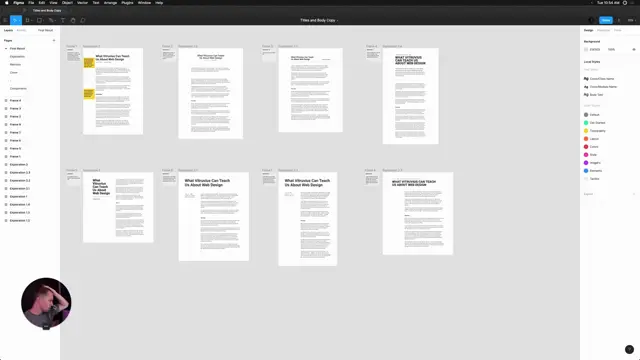
Task: Open the File menu
Action: click(x=31, y=2)
